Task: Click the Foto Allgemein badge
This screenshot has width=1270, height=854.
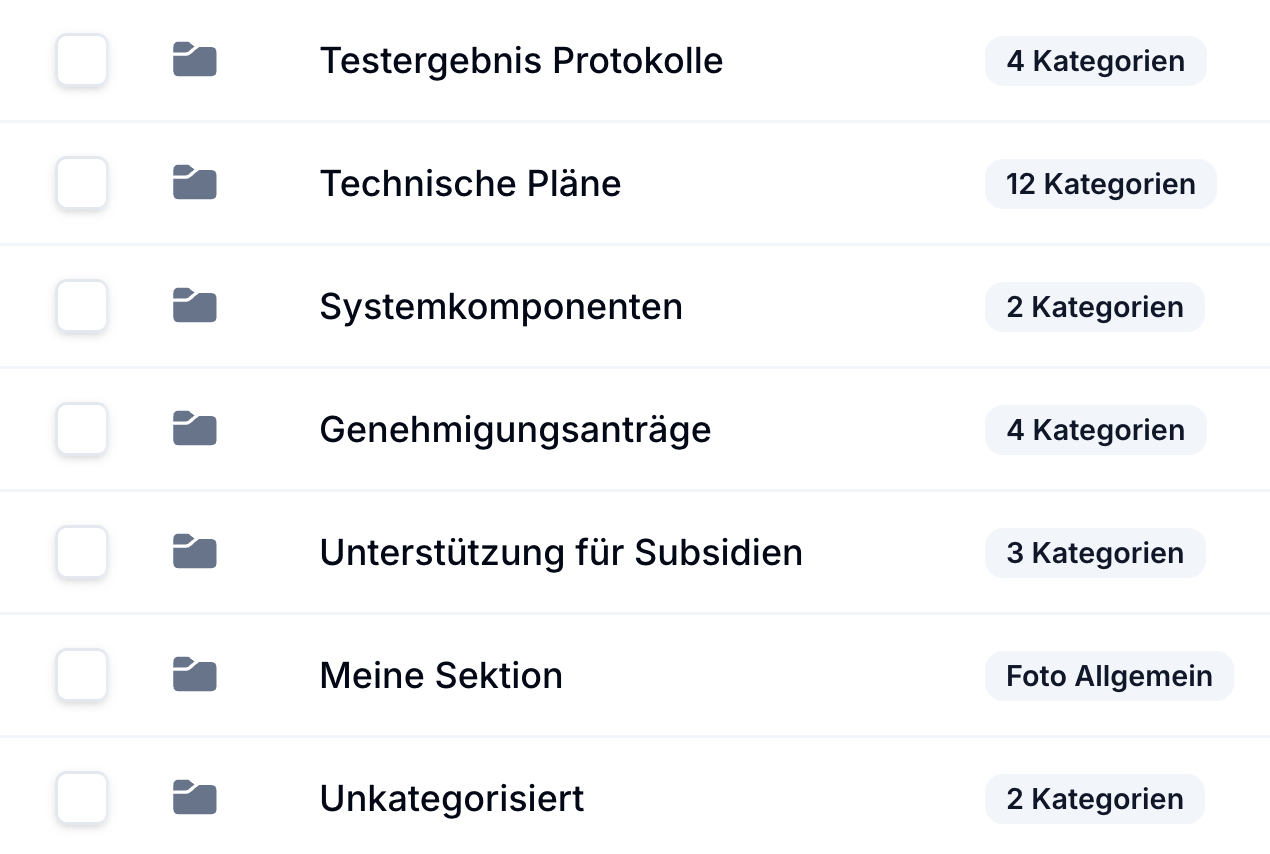Action: tap(1109, 676)
